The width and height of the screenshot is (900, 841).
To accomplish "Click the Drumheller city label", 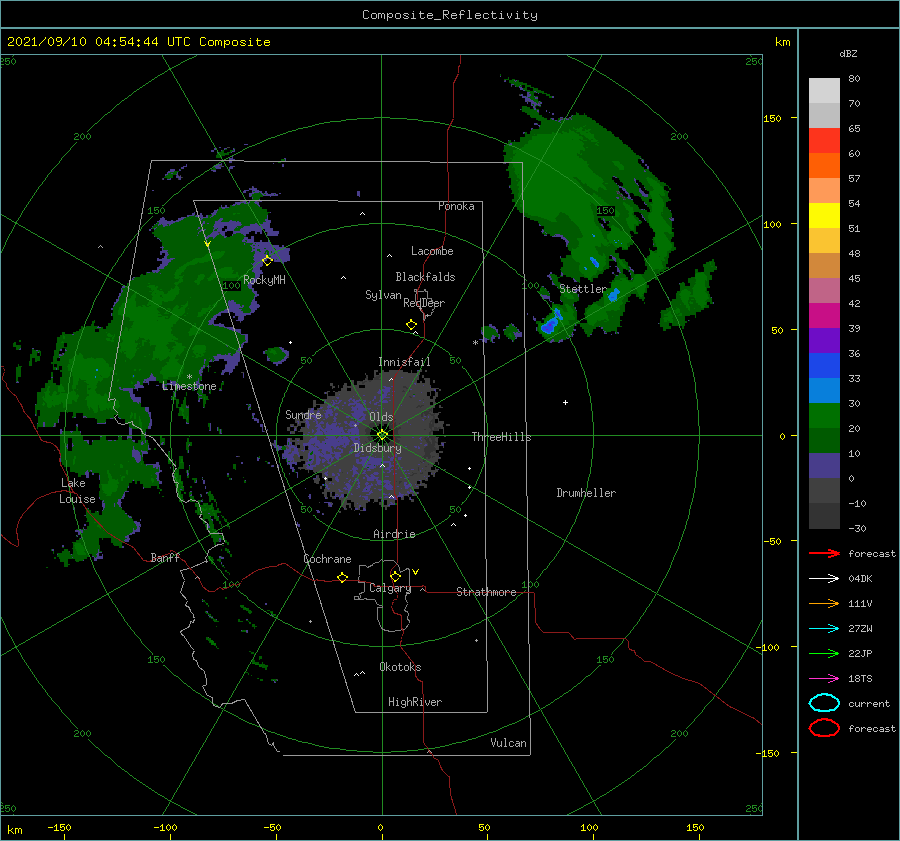I will pyautogui.click(x=586, y=493).
